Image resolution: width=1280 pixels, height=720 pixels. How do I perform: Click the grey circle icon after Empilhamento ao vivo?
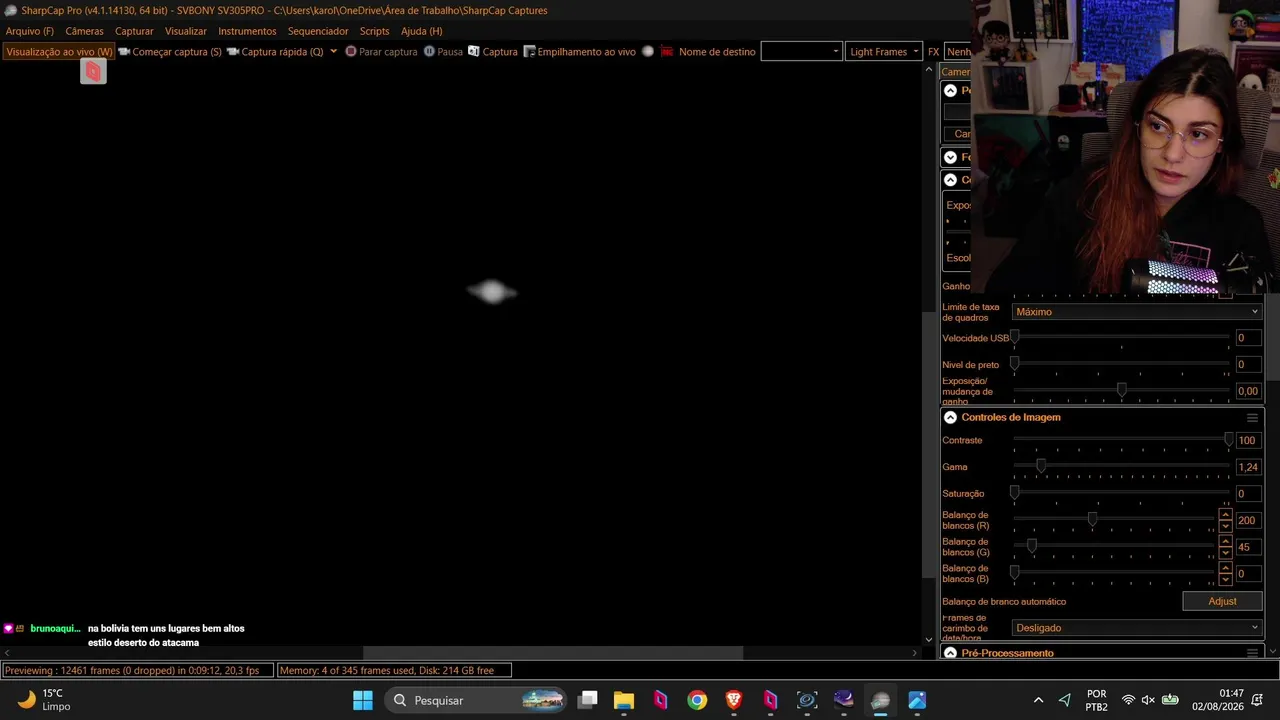[x=648, y=51]
